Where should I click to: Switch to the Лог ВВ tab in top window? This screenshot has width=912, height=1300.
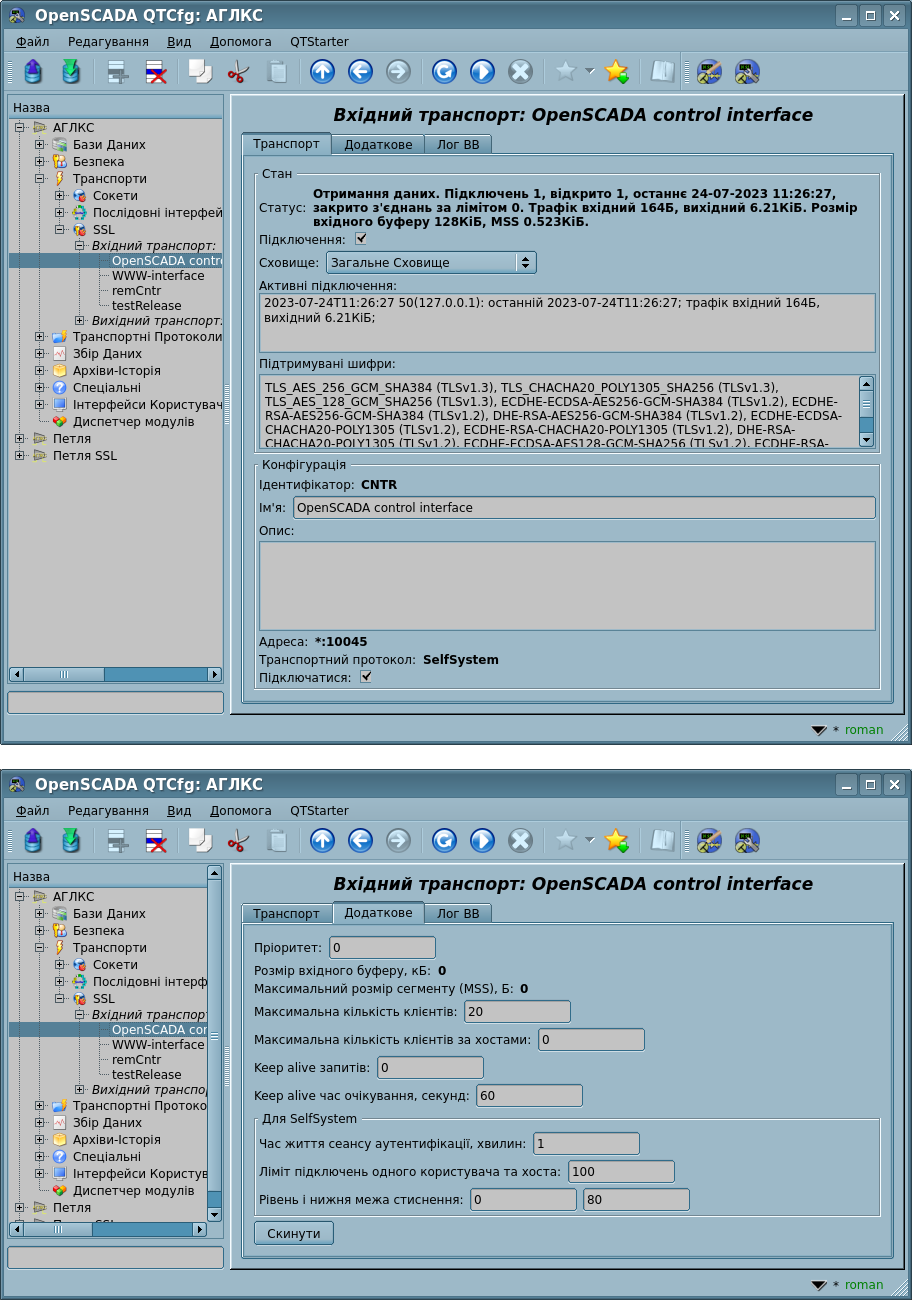click(x=458, y=144)
